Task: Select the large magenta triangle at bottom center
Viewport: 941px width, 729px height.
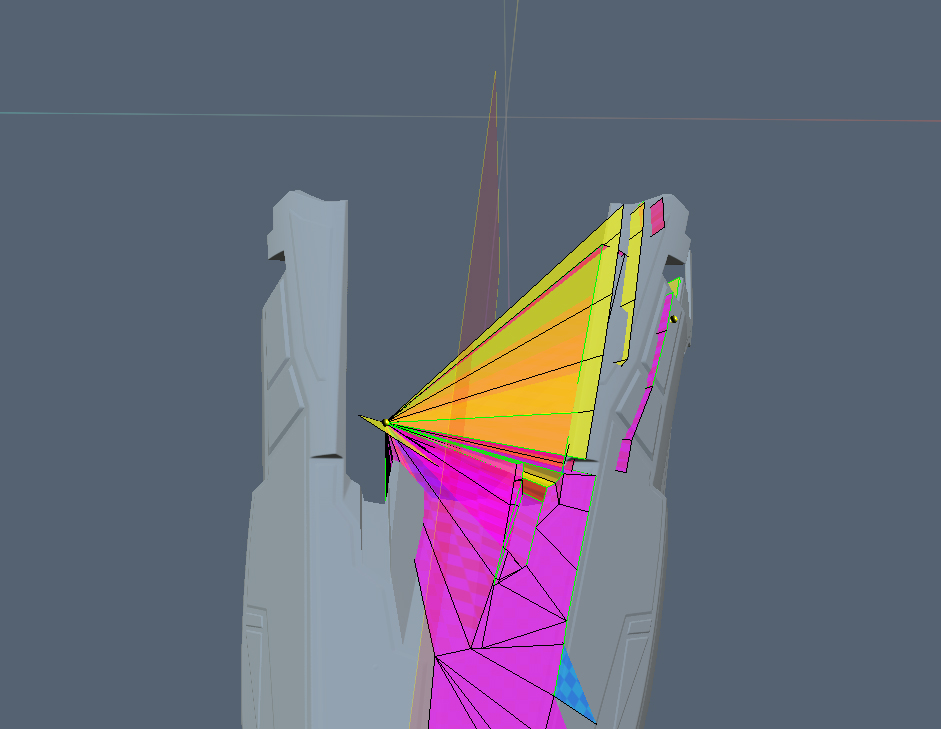Action: click(490, 690)
